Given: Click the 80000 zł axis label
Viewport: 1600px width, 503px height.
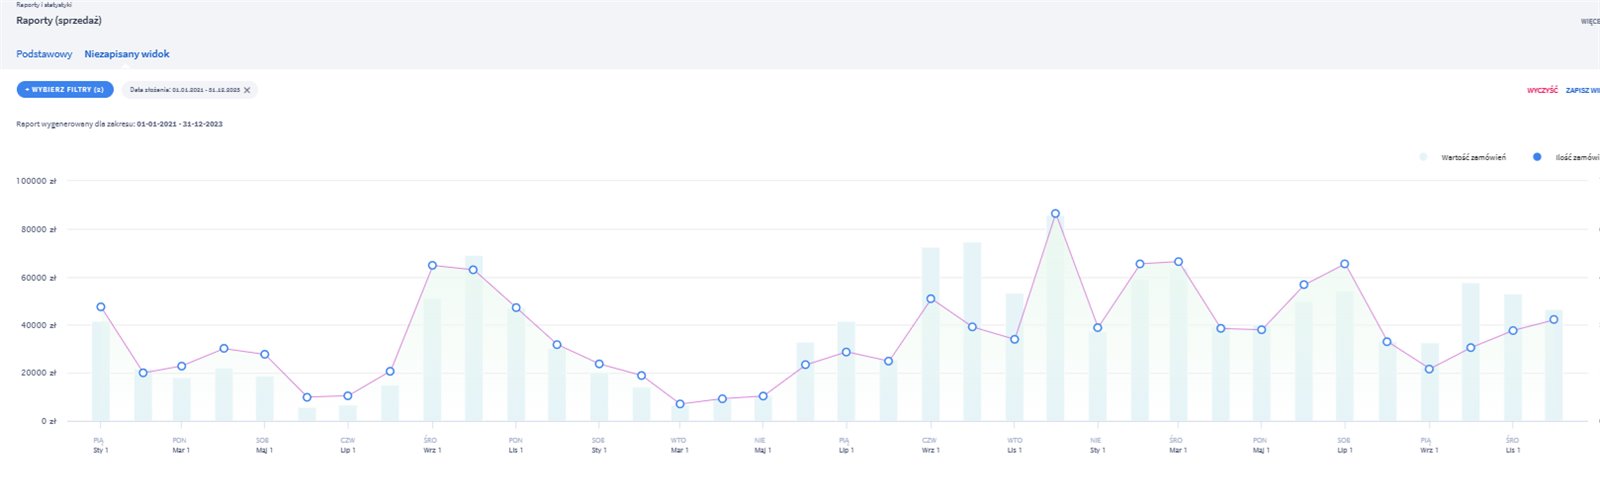Looking at the screenshot, I should click(x=39, y=229).
